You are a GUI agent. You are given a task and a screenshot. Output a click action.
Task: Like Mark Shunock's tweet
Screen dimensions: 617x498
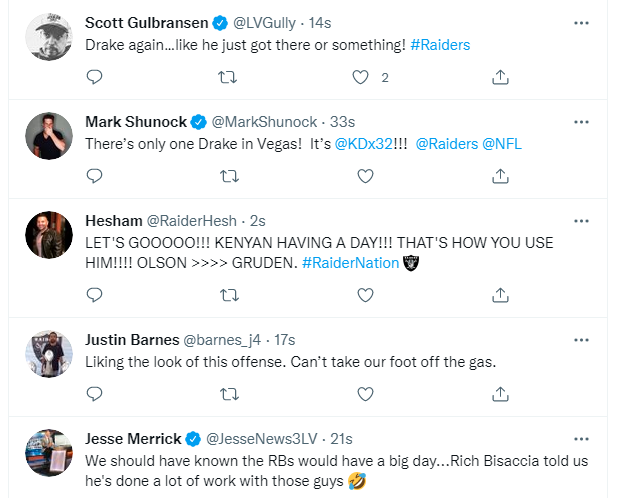click(365, 176)
